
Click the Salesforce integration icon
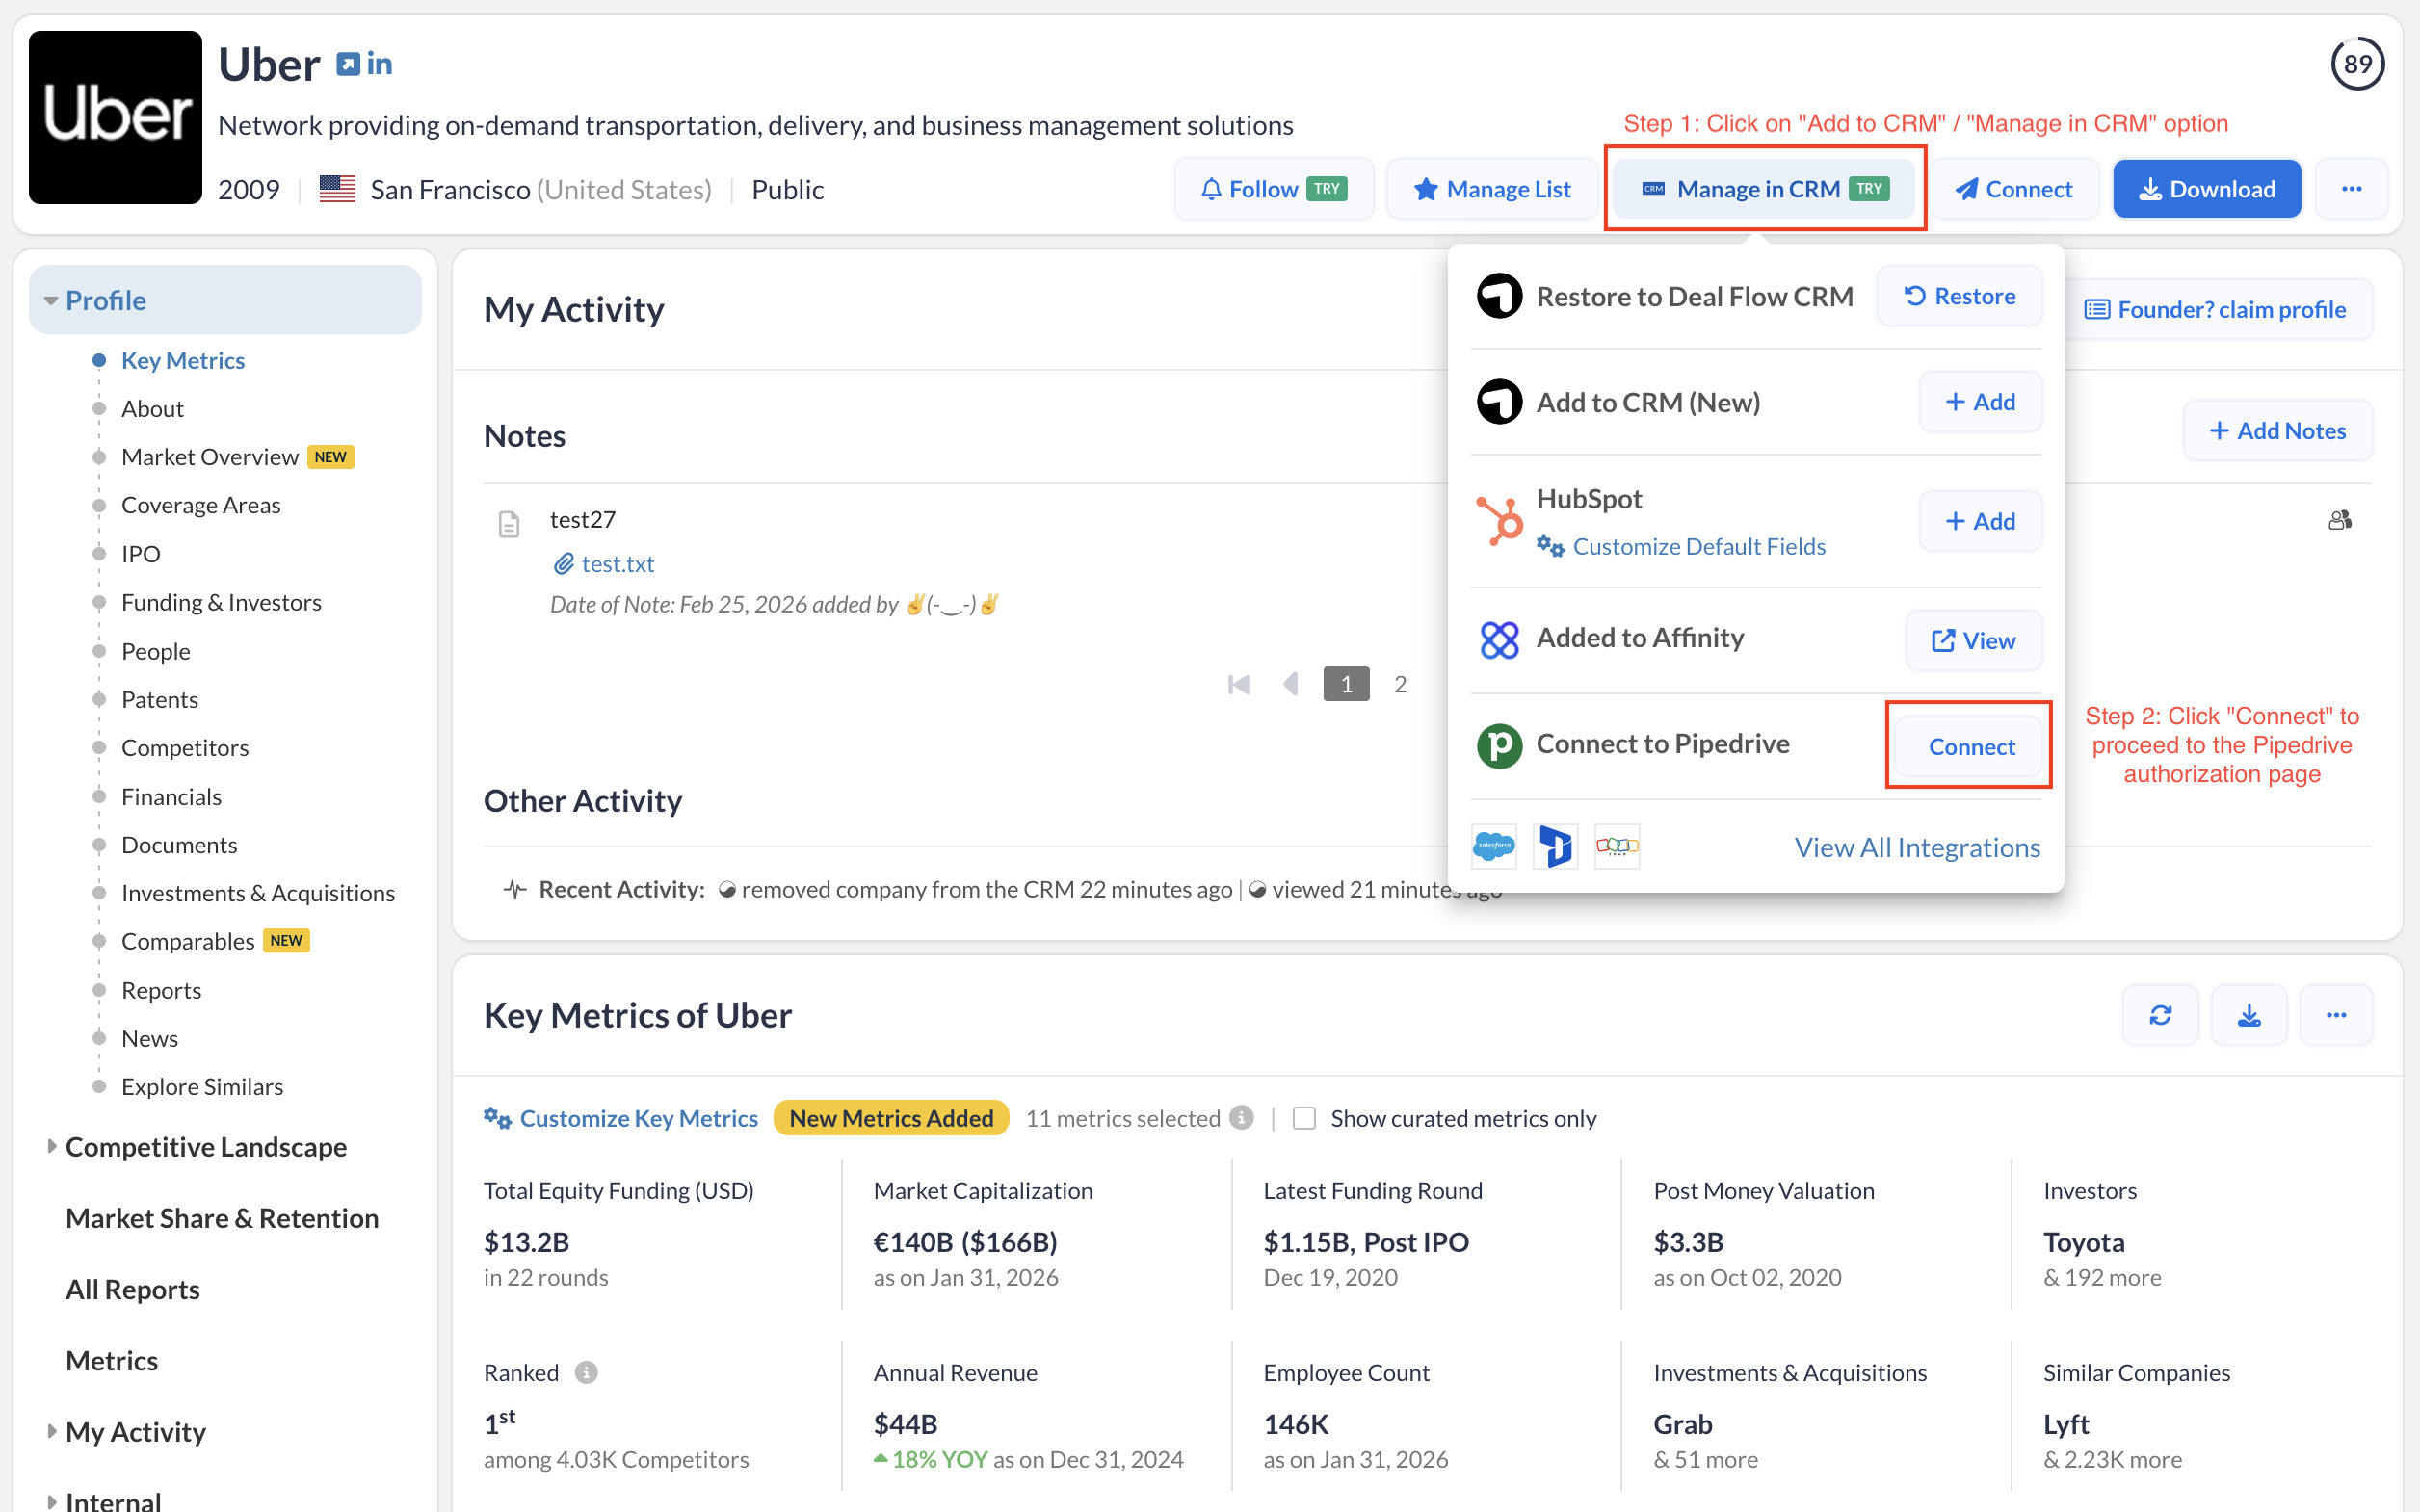click(1494, 846)
